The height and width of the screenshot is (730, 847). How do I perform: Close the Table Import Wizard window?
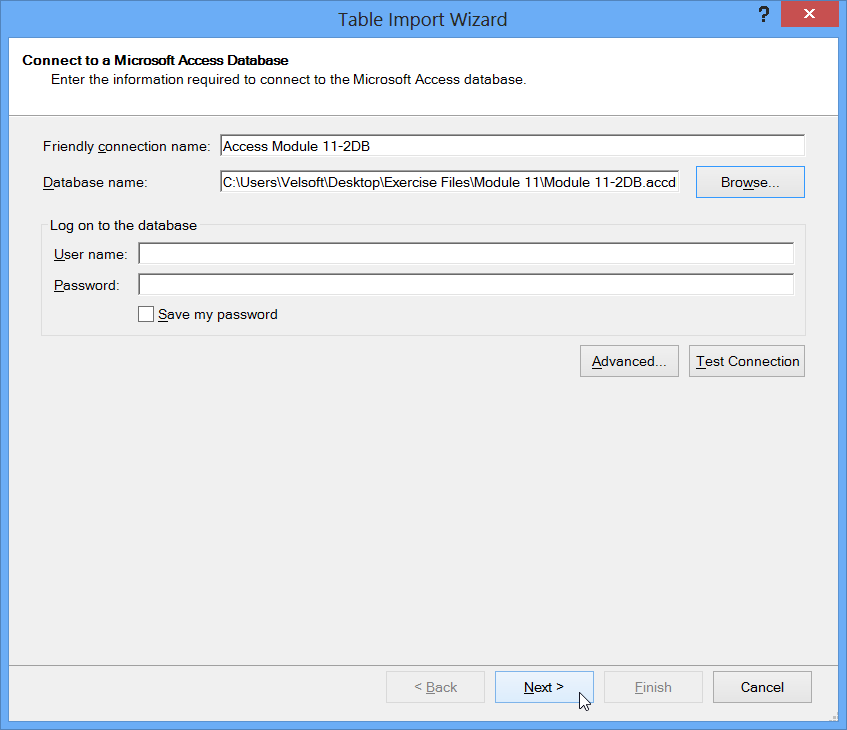click(809, 14)
